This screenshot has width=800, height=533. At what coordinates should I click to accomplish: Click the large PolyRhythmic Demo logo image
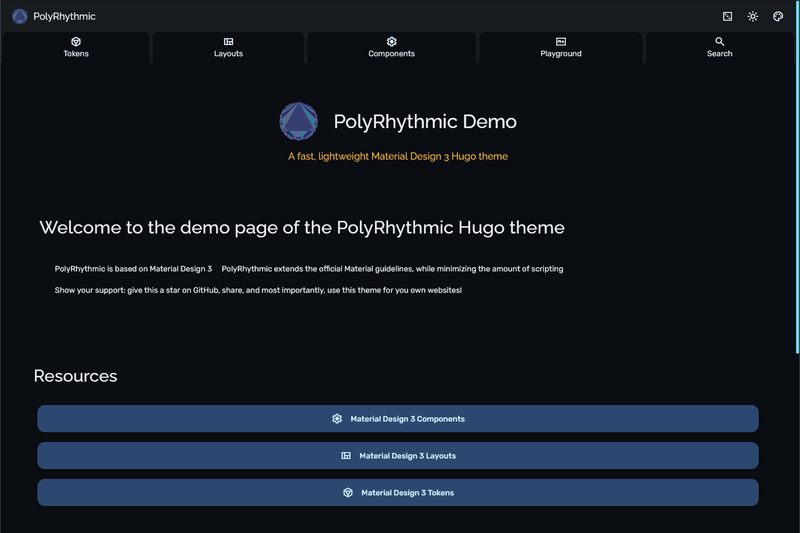(298, 121)
